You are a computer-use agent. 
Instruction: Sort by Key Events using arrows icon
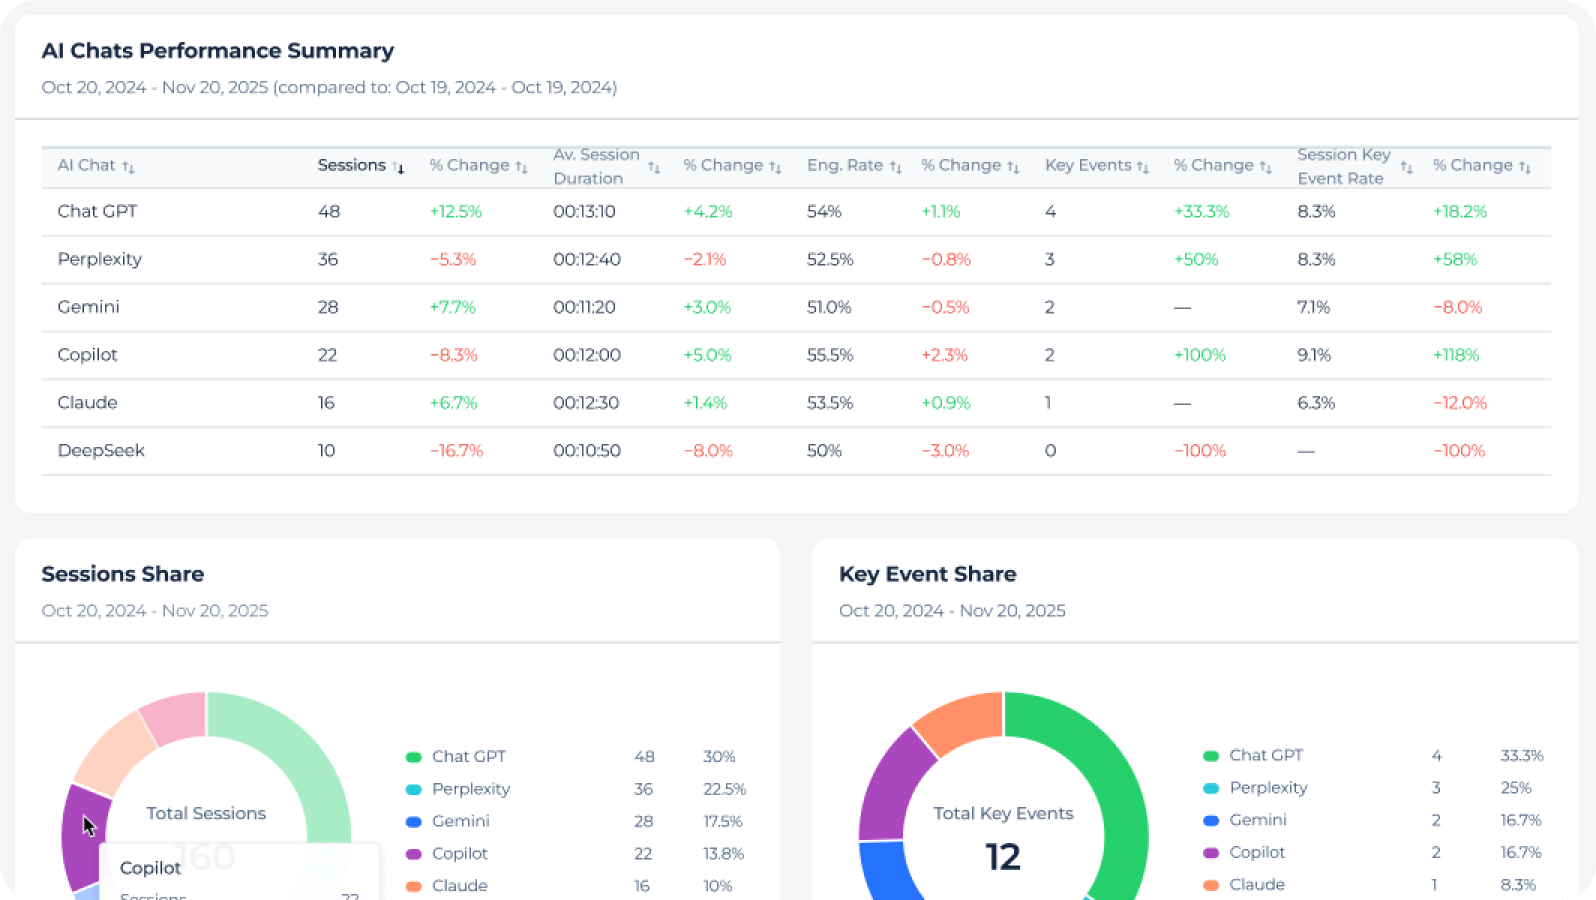point(1142,167)
